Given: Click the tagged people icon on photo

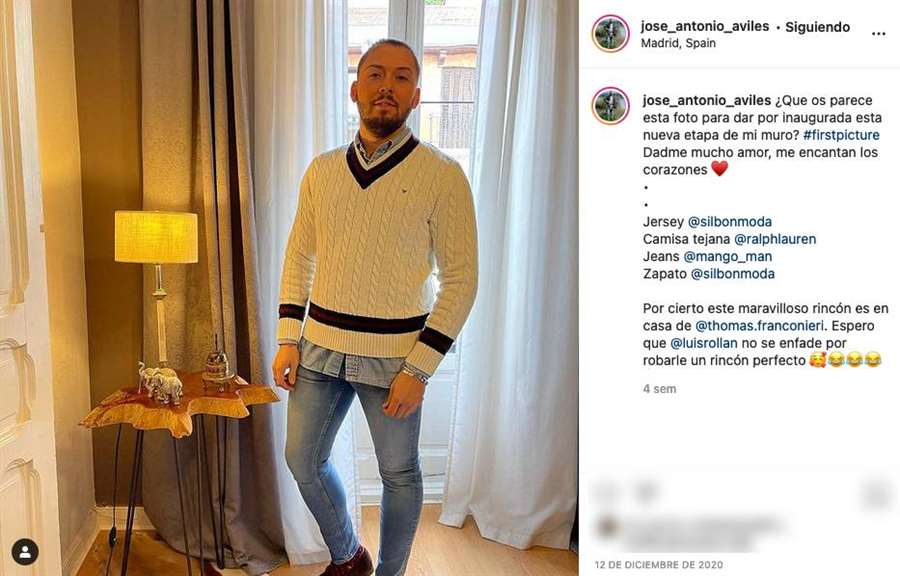Looking at the screenshot, I should pos(25,551).
